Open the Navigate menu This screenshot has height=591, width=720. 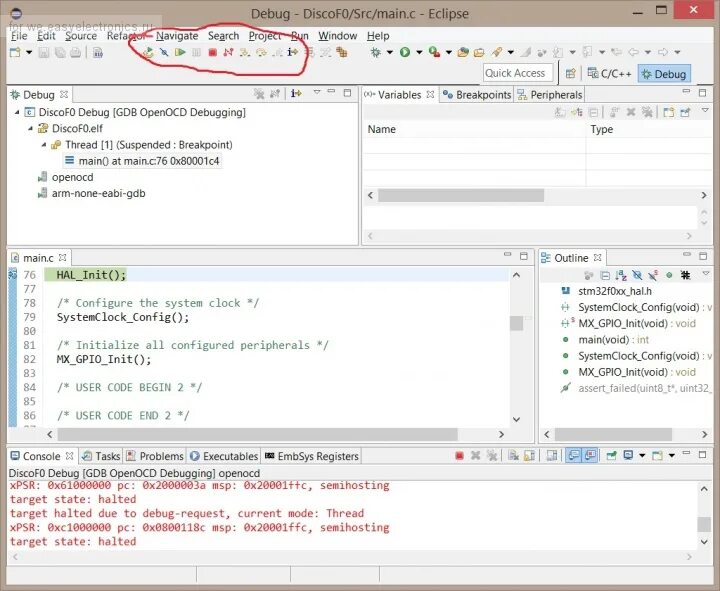[177, 36]
